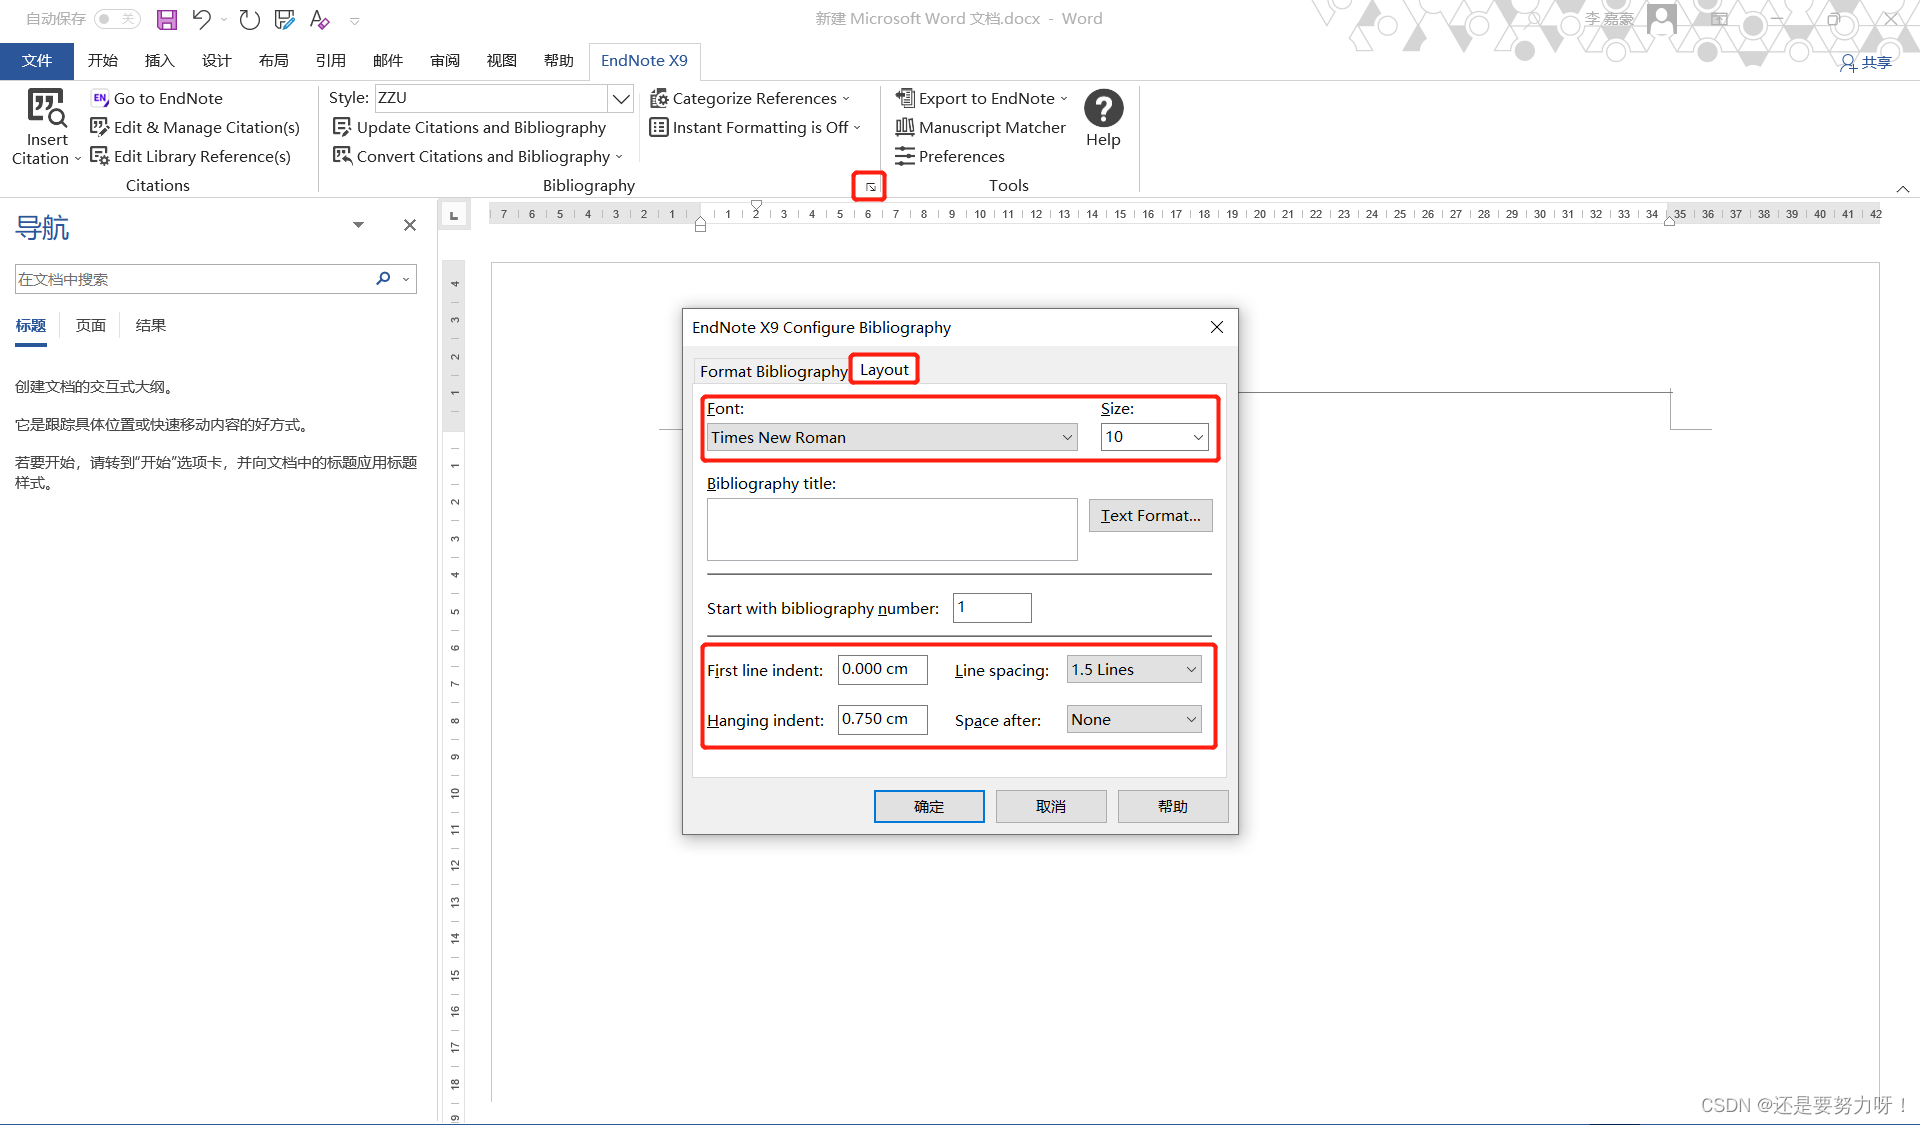This screenshot has width=1920, height=1125.
Task: Switch to Format Bibliography tab
Action: coord(772,371)
